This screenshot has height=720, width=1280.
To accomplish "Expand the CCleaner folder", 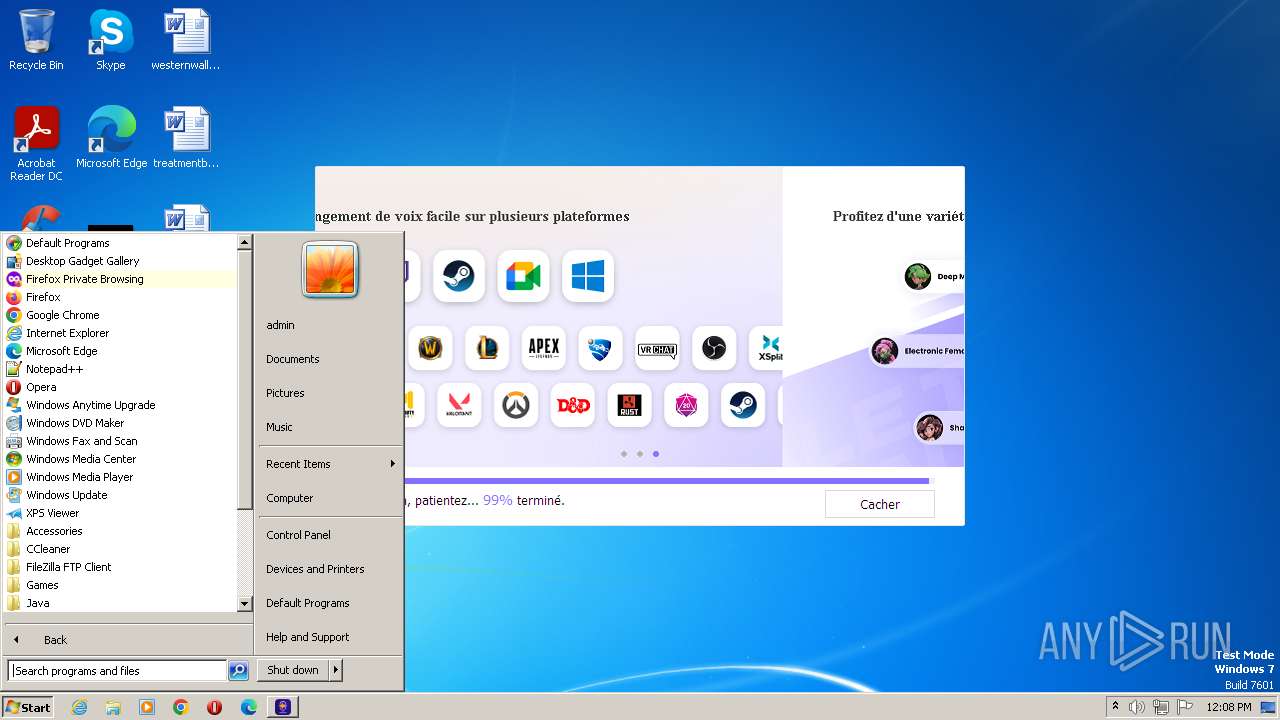I will (120, 549).
